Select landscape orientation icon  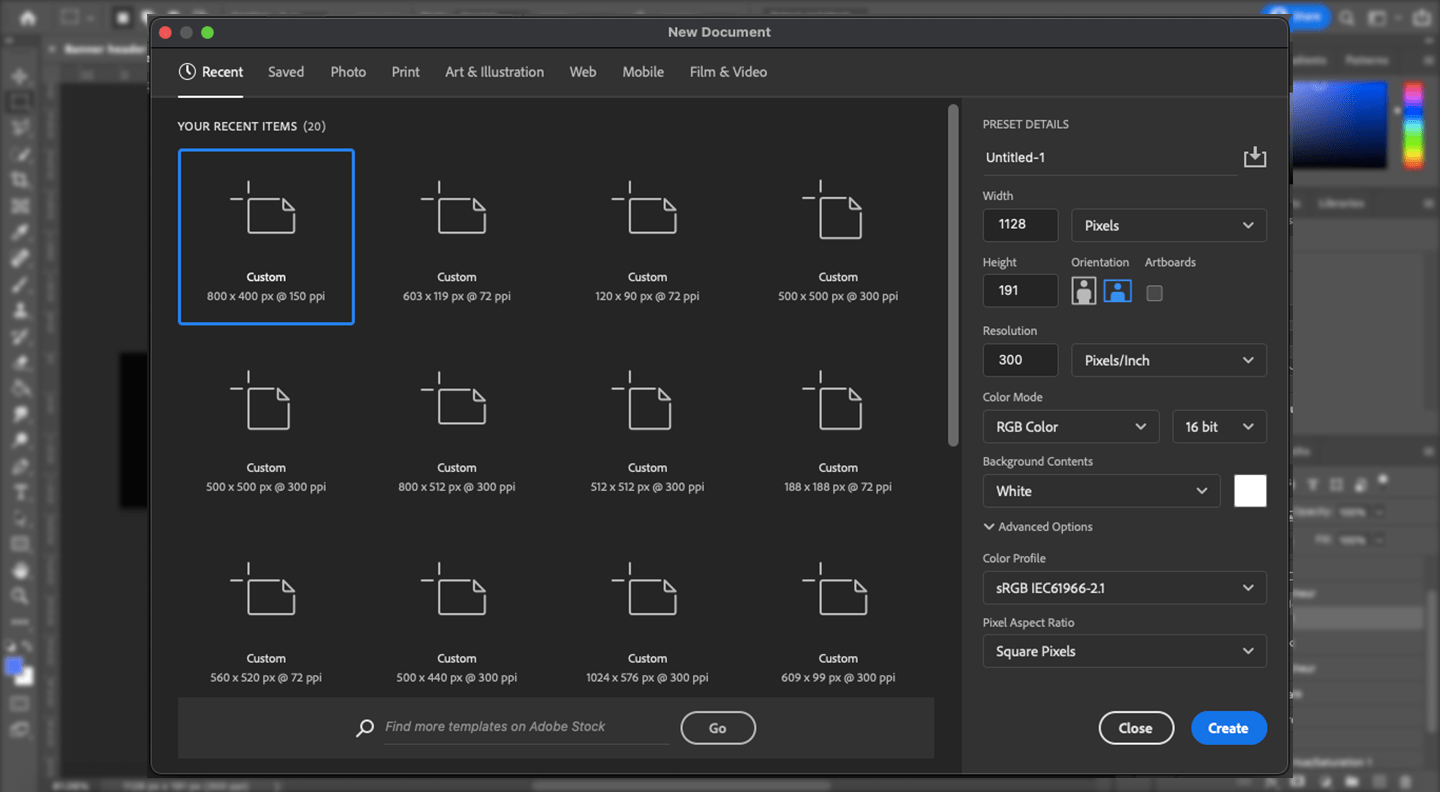pyautogui.click(x=1117, y=291)
